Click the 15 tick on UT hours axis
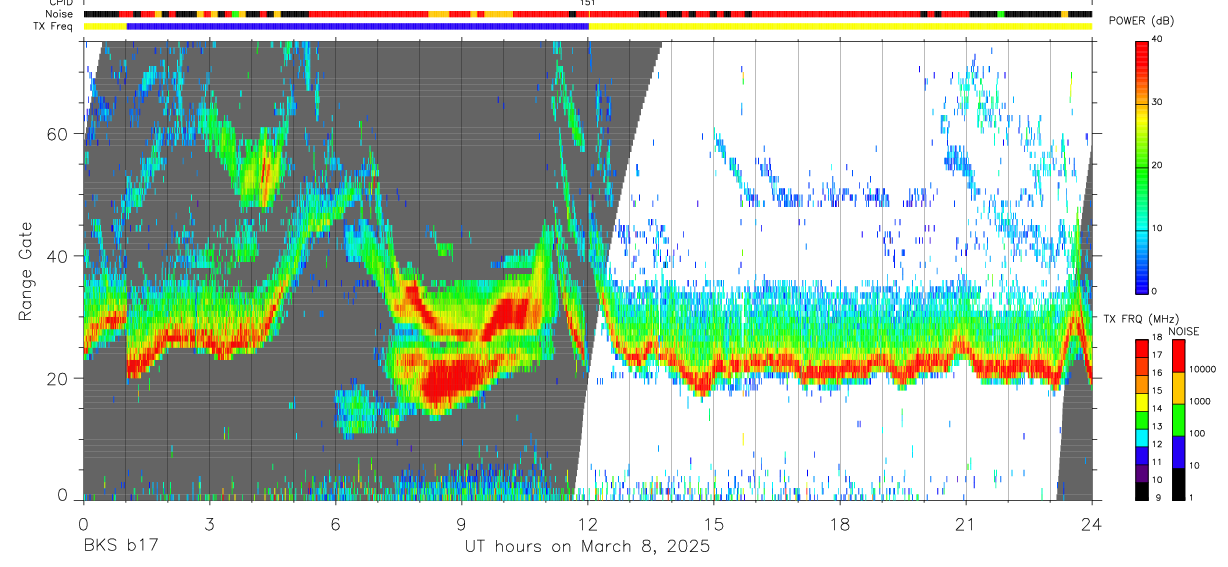The width and height of the screenshot is (1228, 567). click(x=713, y=524)
